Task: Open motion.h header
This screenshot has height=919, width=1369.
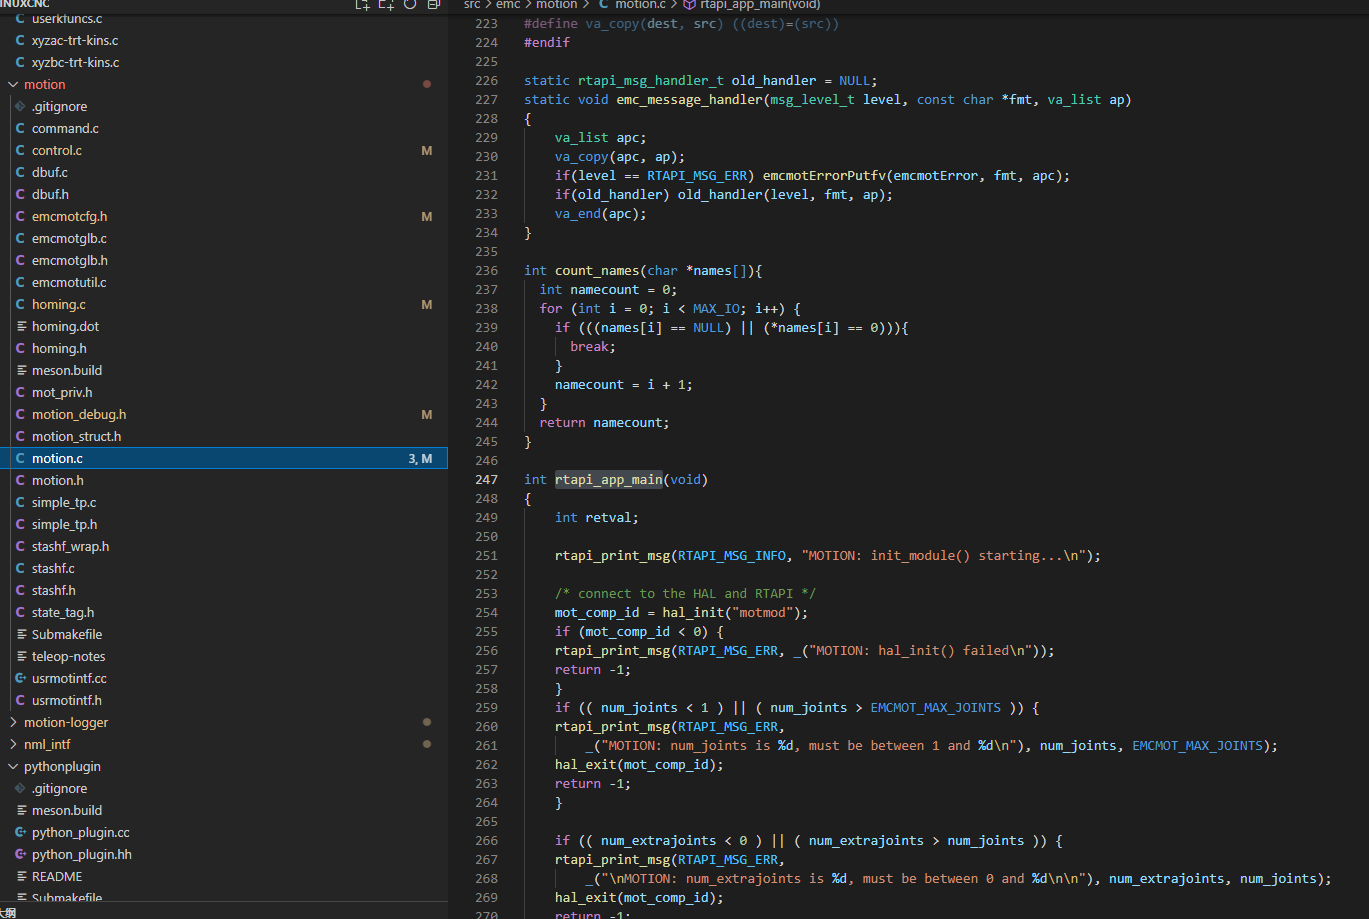Action: pos(224,480)
